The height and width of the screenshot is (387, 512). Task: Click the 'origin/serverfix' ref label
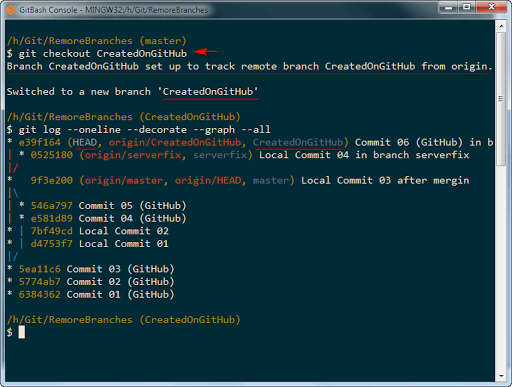point(133,155)
